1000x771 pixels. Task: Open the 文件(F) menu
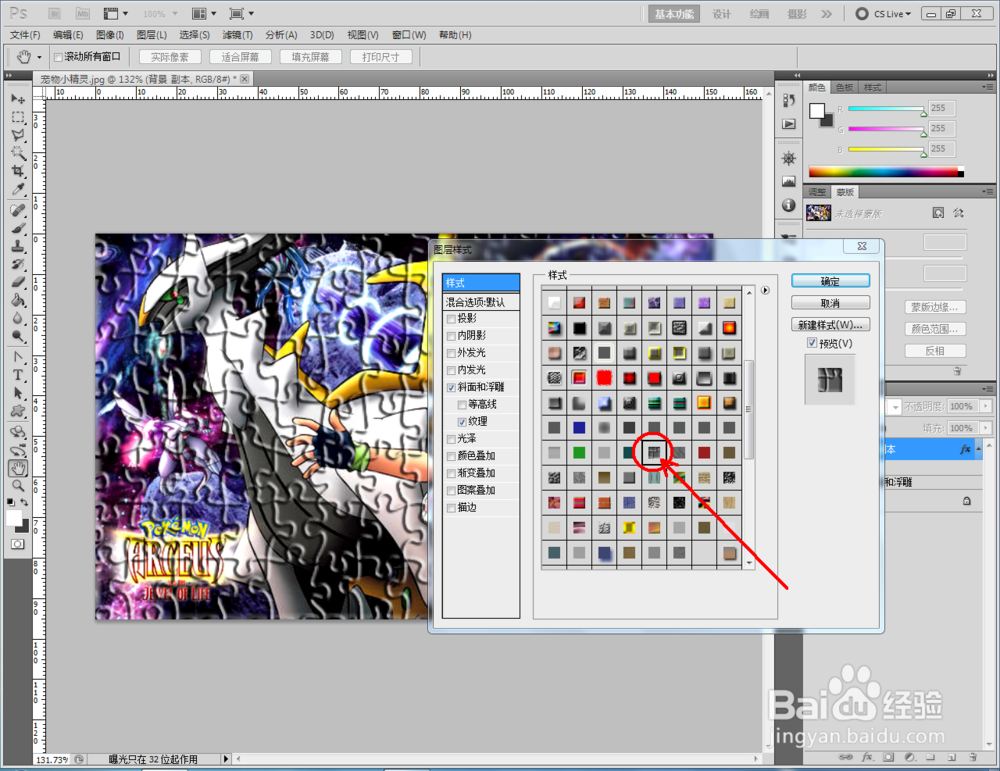tap(25, 35)
